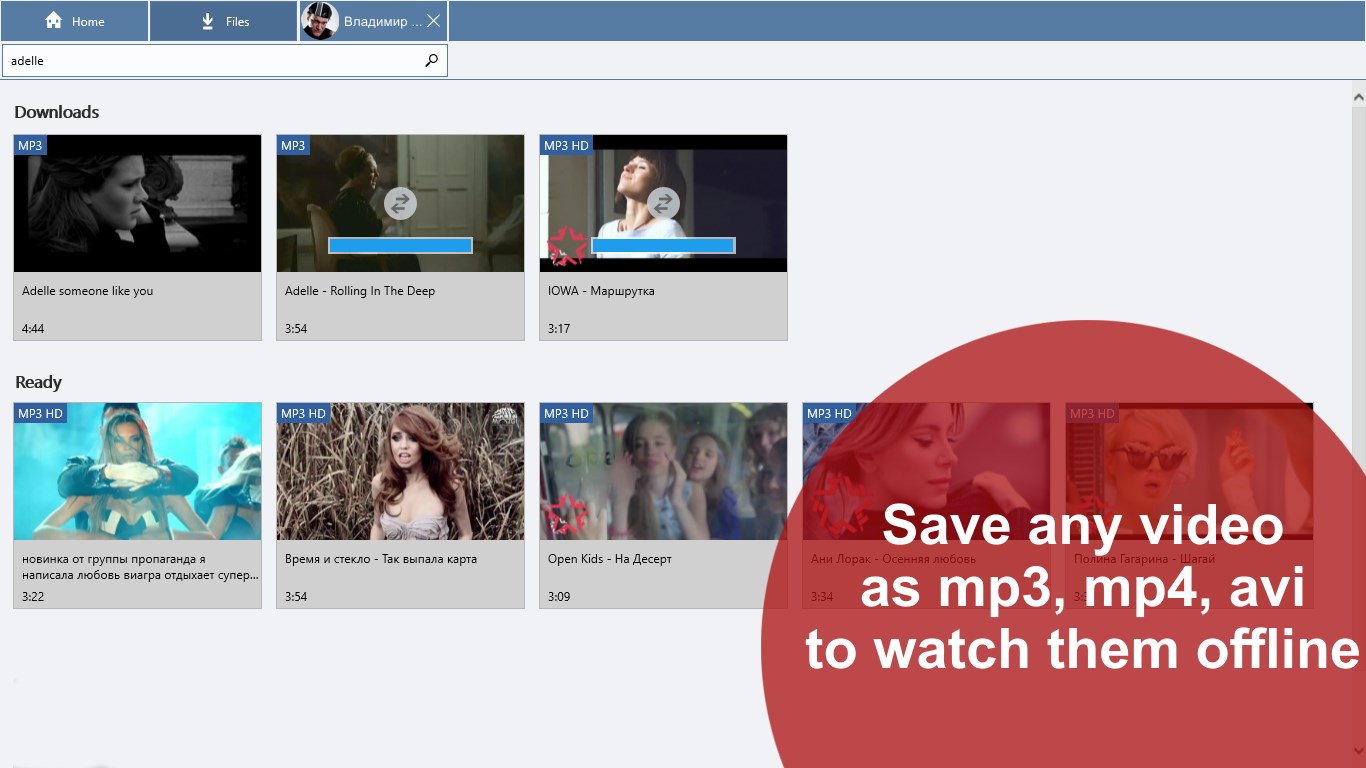Click red star logo on Open Kids thumbnail
1366x768 pixels.
(x=567, y=514)
